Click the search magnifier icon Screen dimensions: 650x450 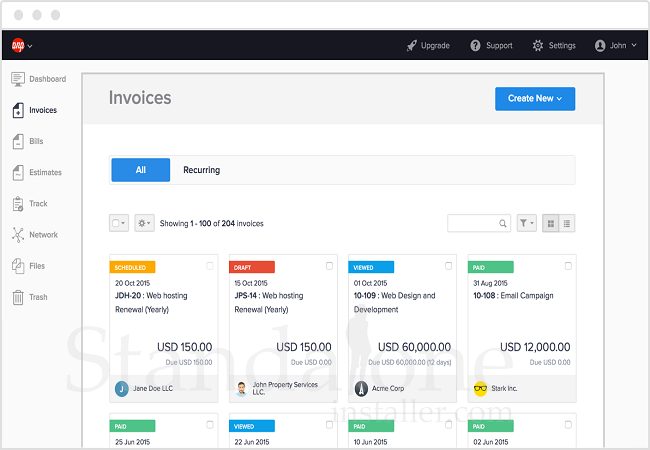(x=503, y=223)
